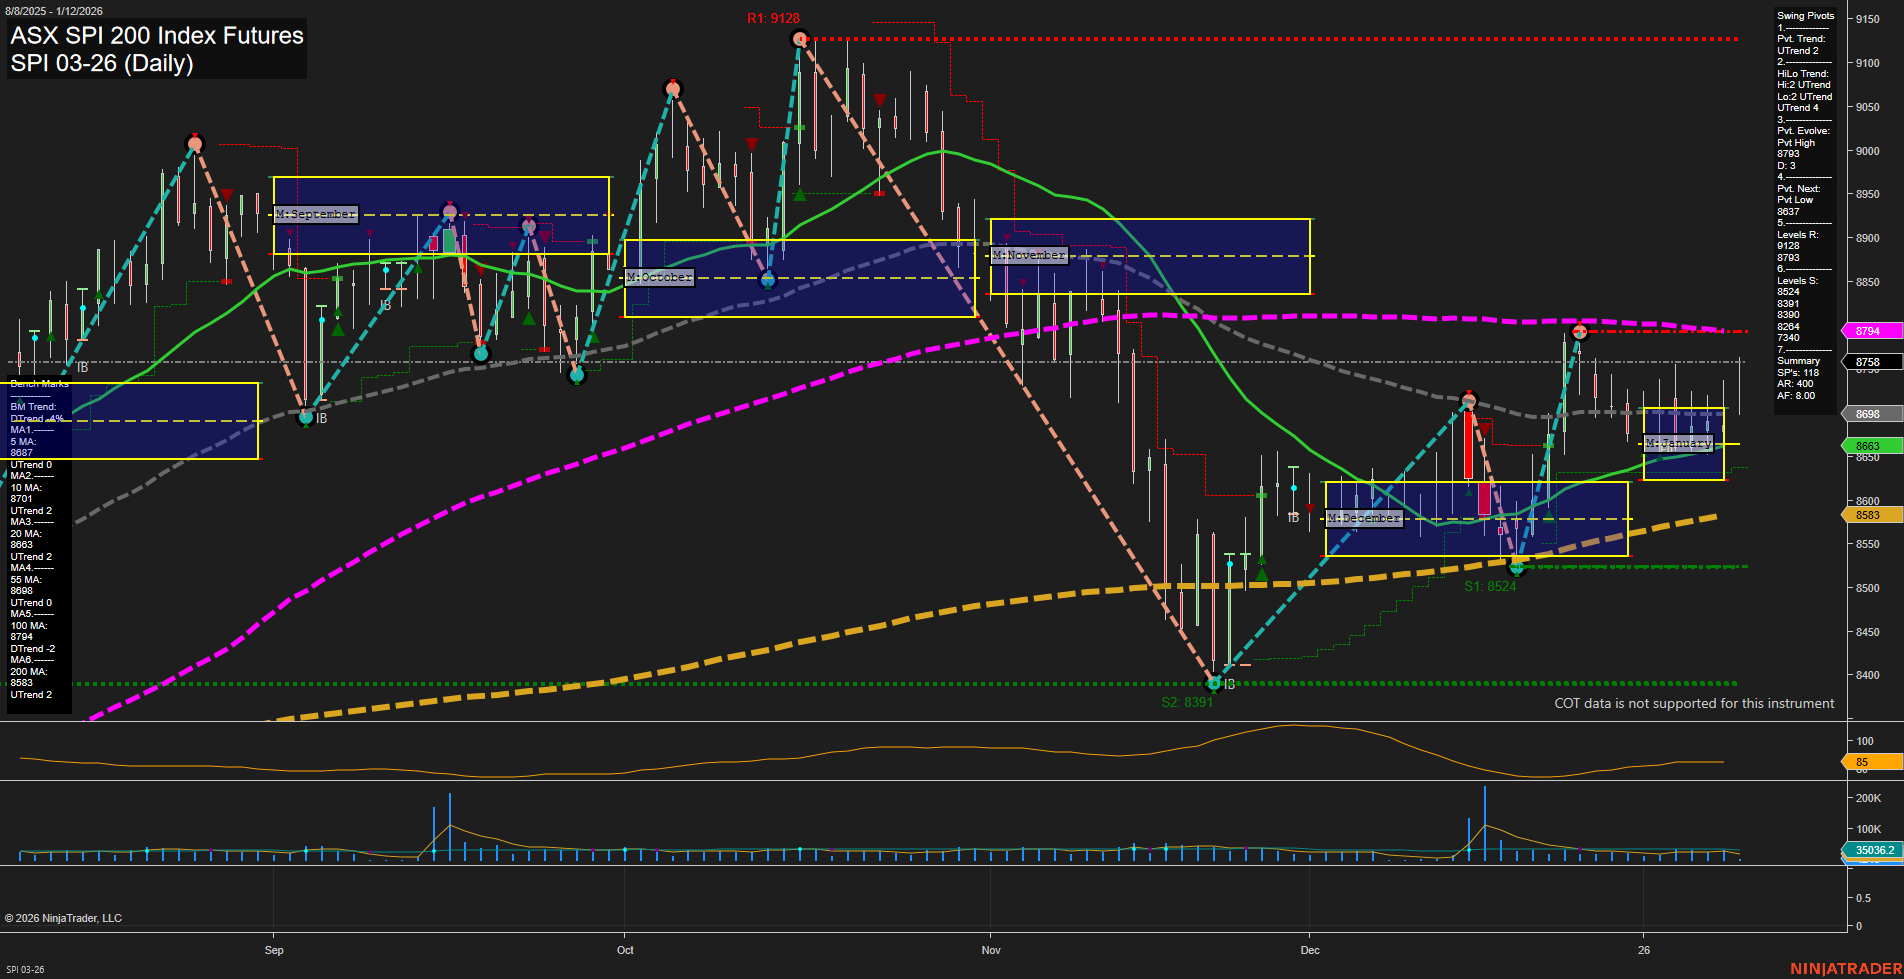Click the S2: 8391 support label
The image size is (1904, 979).
[1186, 700]
